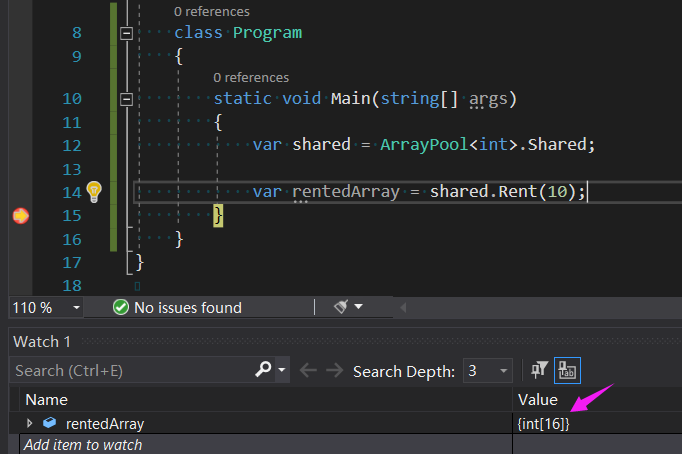Click the pin filter icon in Watch toolbar
This screenshot has width=682, height=454.
[539, 371]
